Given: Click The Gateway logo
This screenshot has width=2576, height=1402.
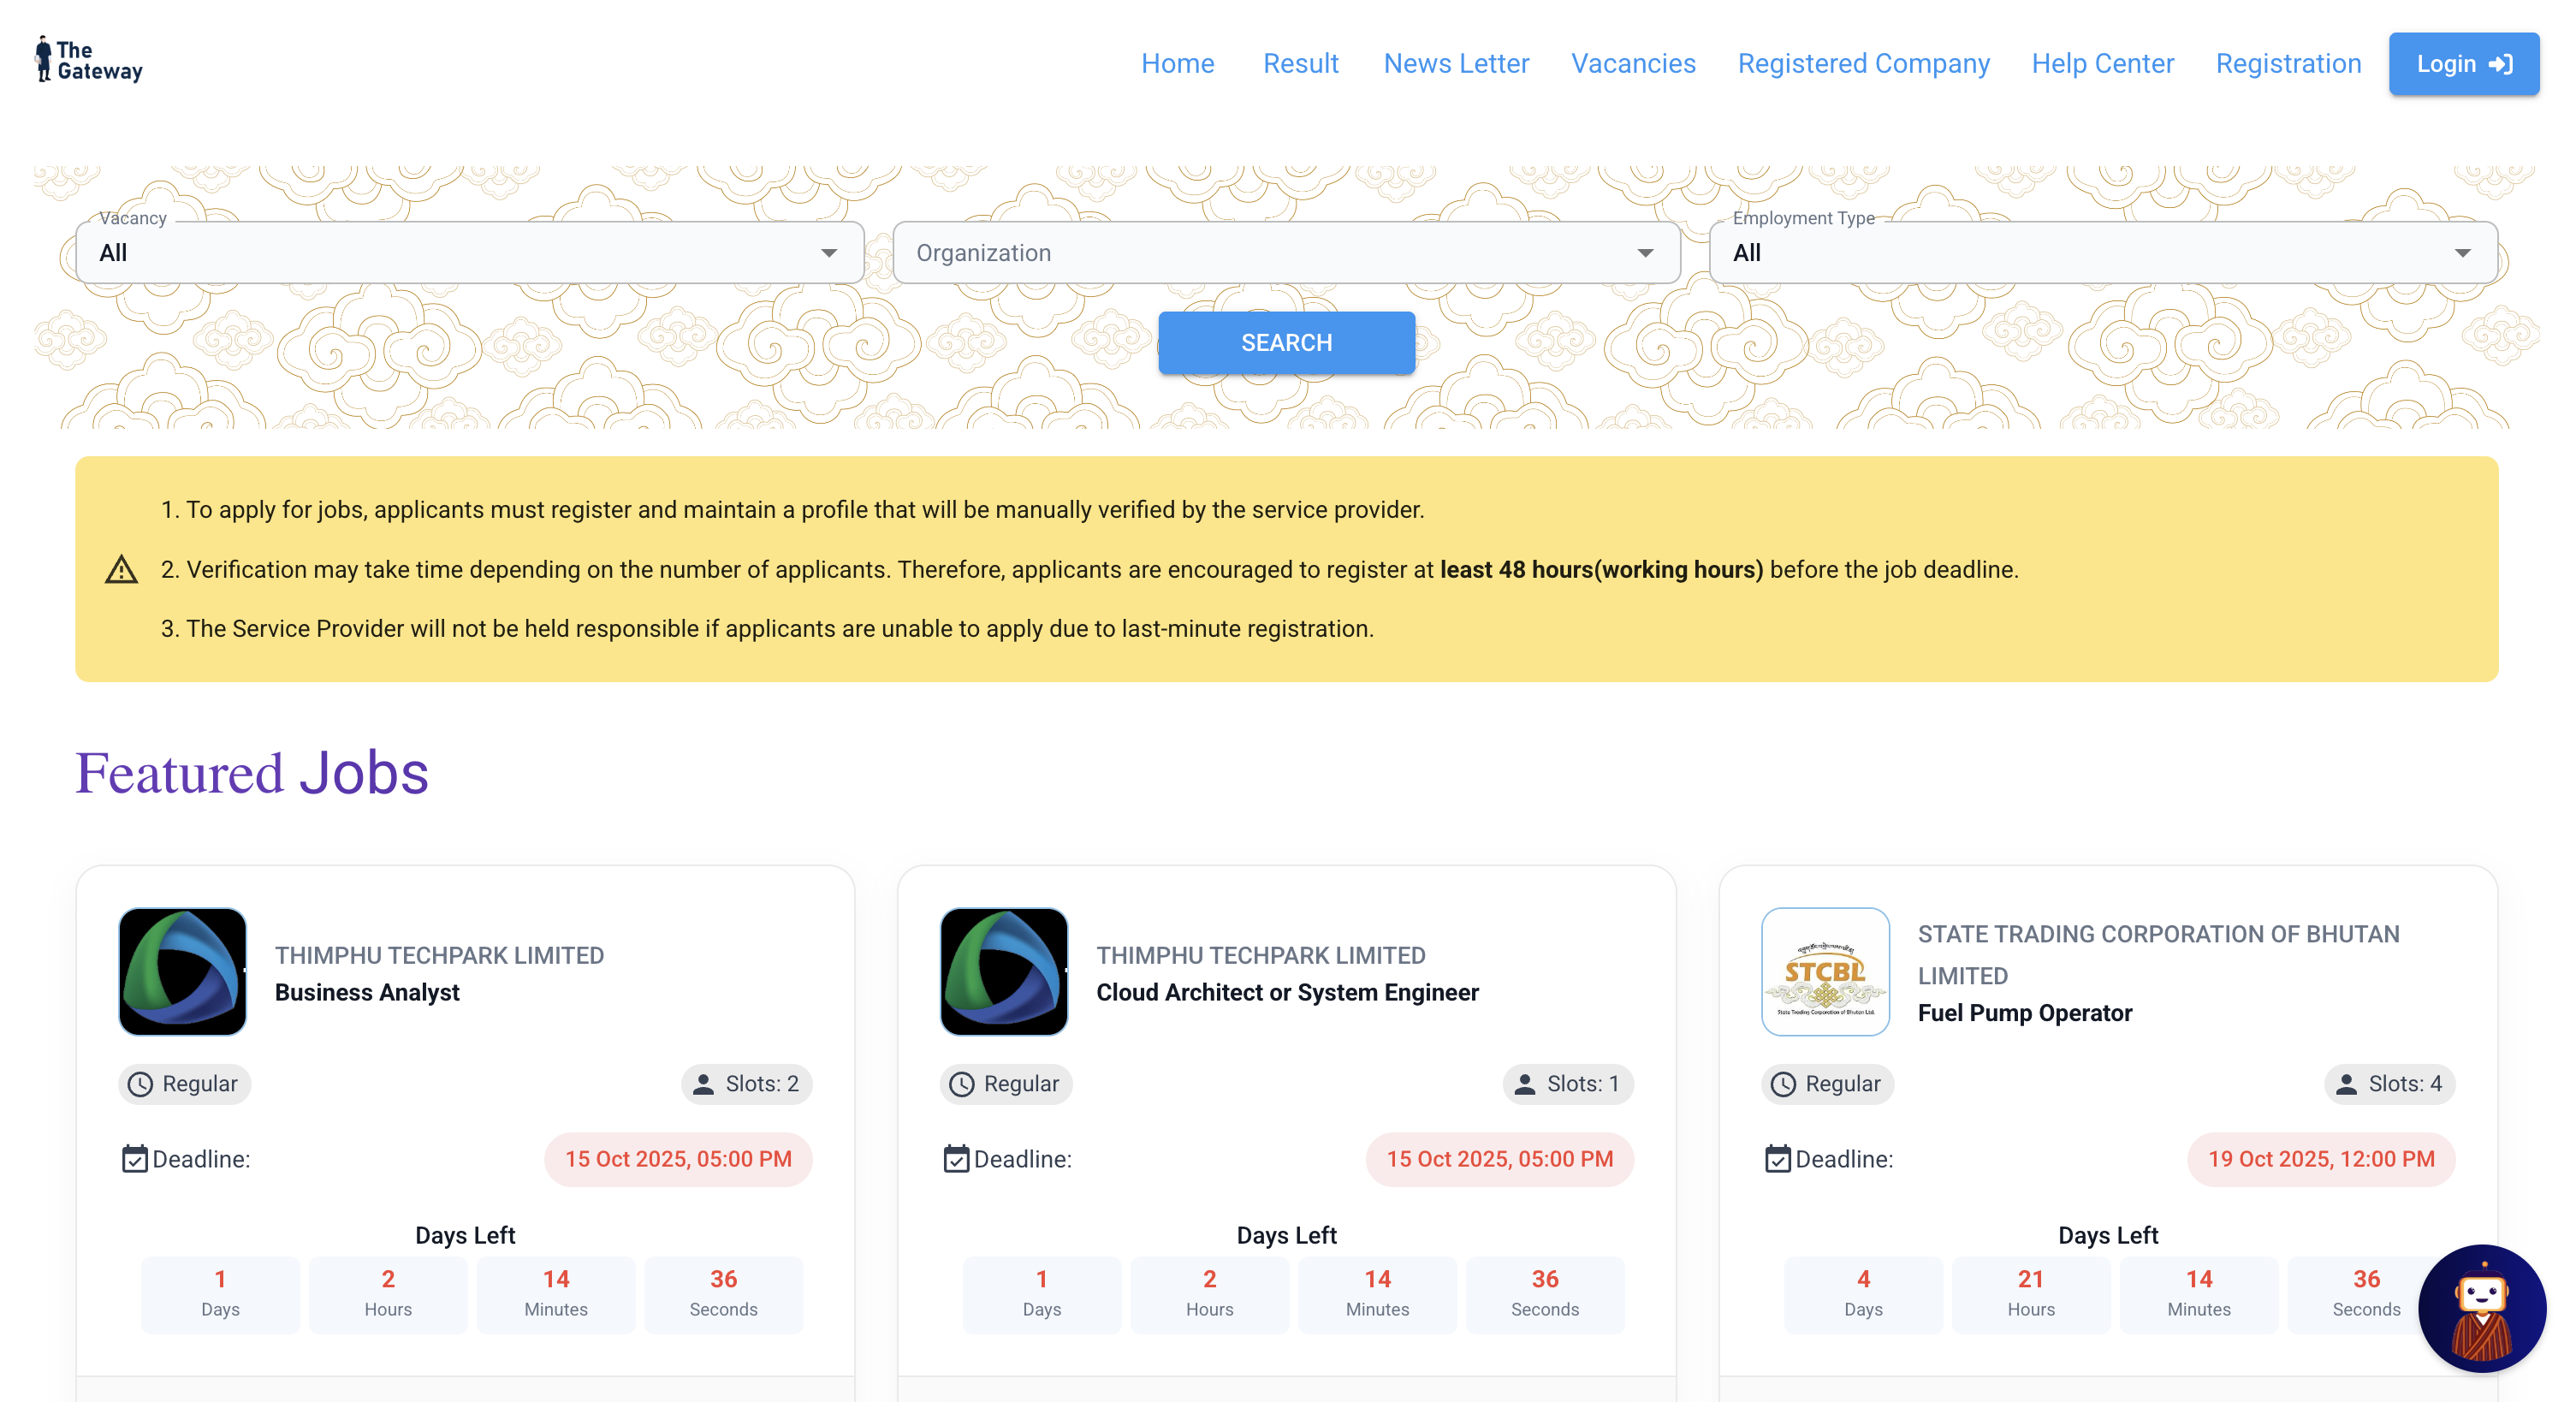Looking at the screenshot, I should (88, 61).
